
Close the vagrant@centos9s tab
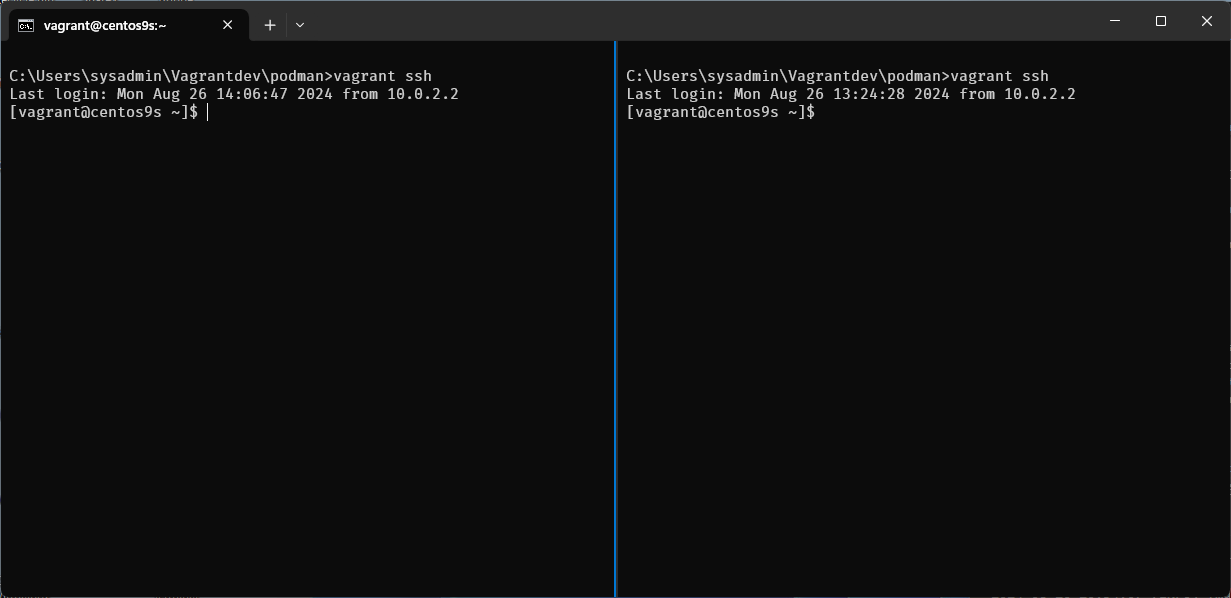point(228,26)
